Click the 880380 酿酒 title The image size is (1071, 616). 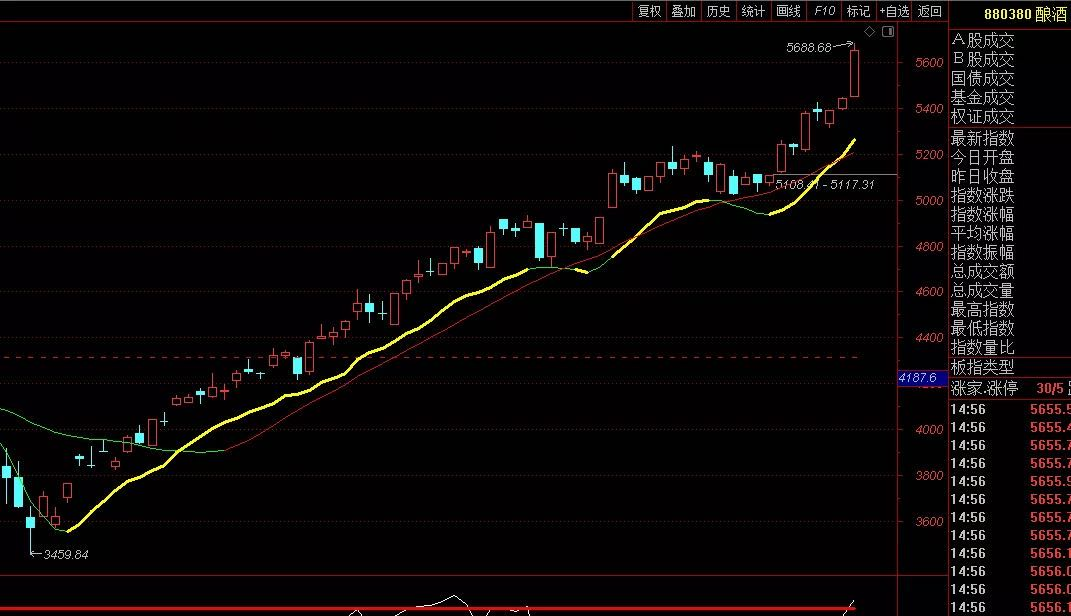pos(1025,14)
